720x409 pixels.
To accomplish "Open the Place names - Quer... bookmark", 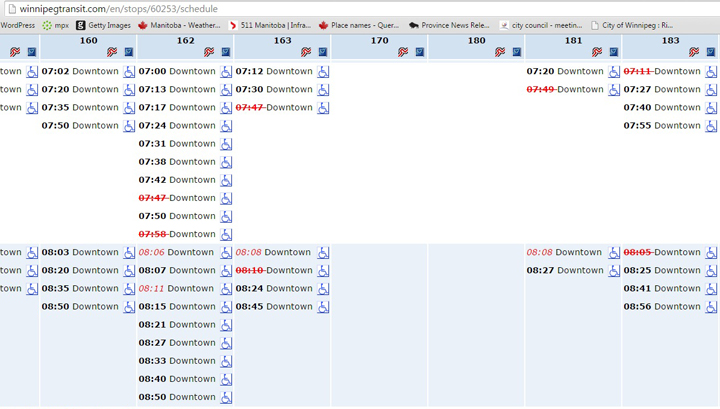I will click(359, 25).
